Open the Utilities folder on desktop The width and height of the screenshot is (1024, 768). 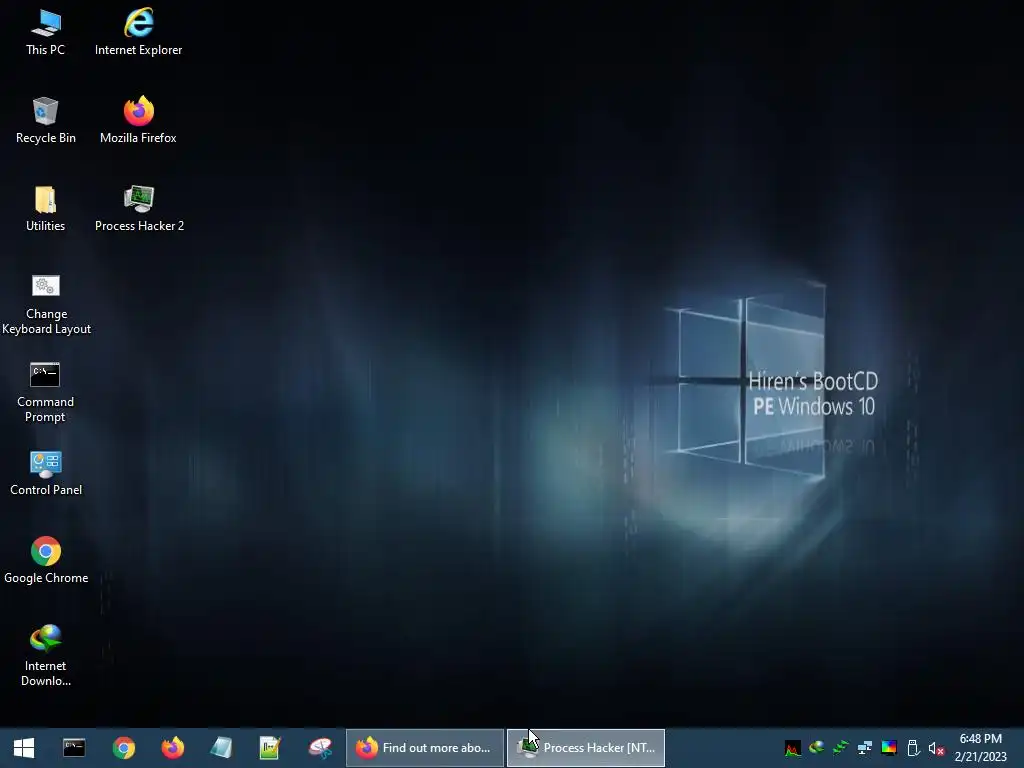click(x=46, y=208)
